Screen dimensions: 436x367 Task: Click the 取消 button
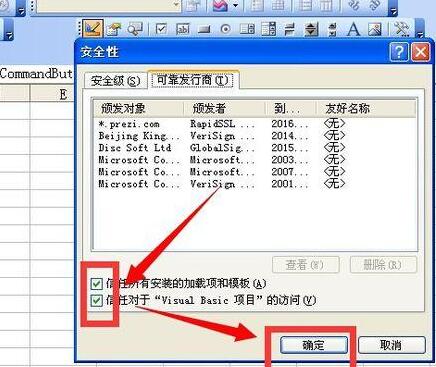(391, 345)
